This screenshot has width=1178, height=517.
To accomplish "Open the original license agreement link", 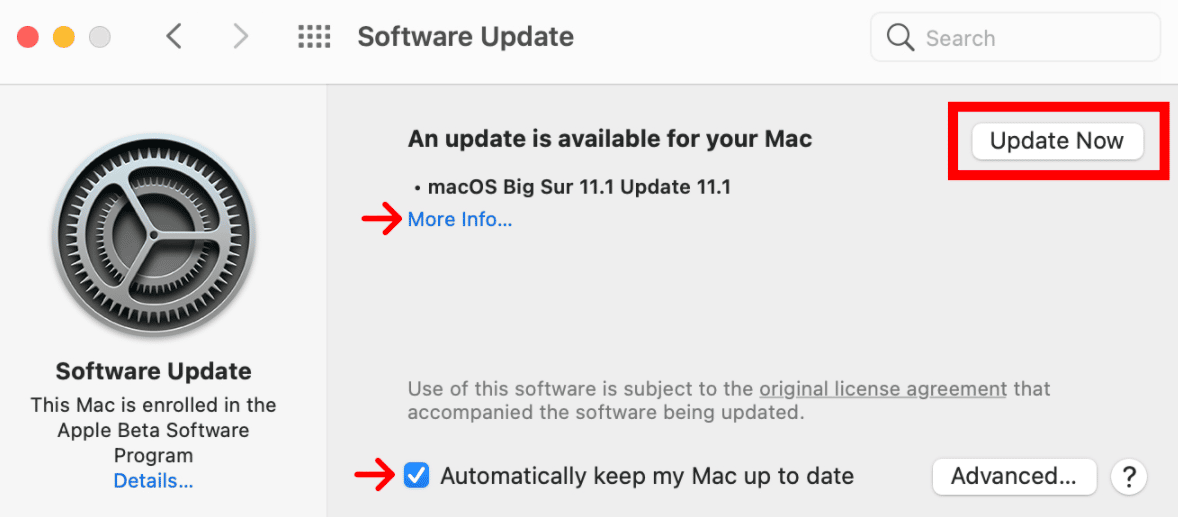I will (x=883, y=389).
